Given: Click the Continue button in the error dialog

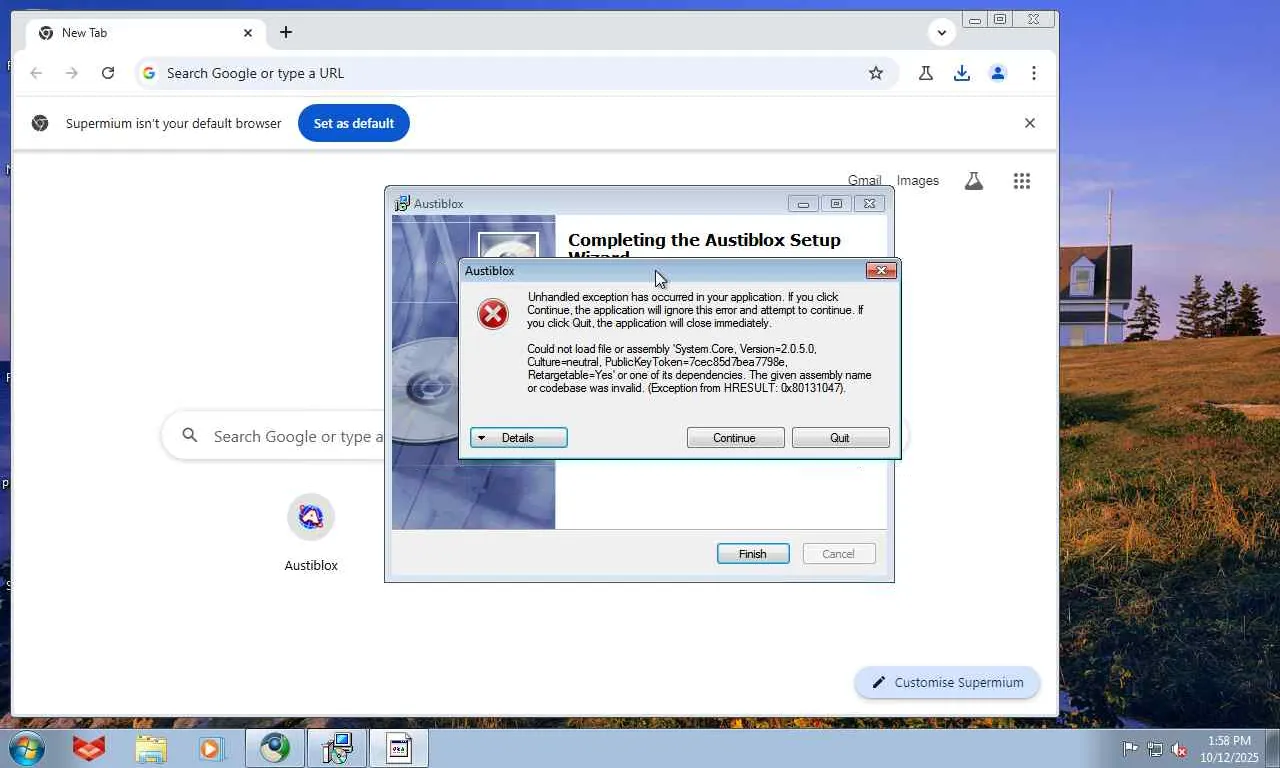Looking at the screenshot, I should (x=735, y=438).
